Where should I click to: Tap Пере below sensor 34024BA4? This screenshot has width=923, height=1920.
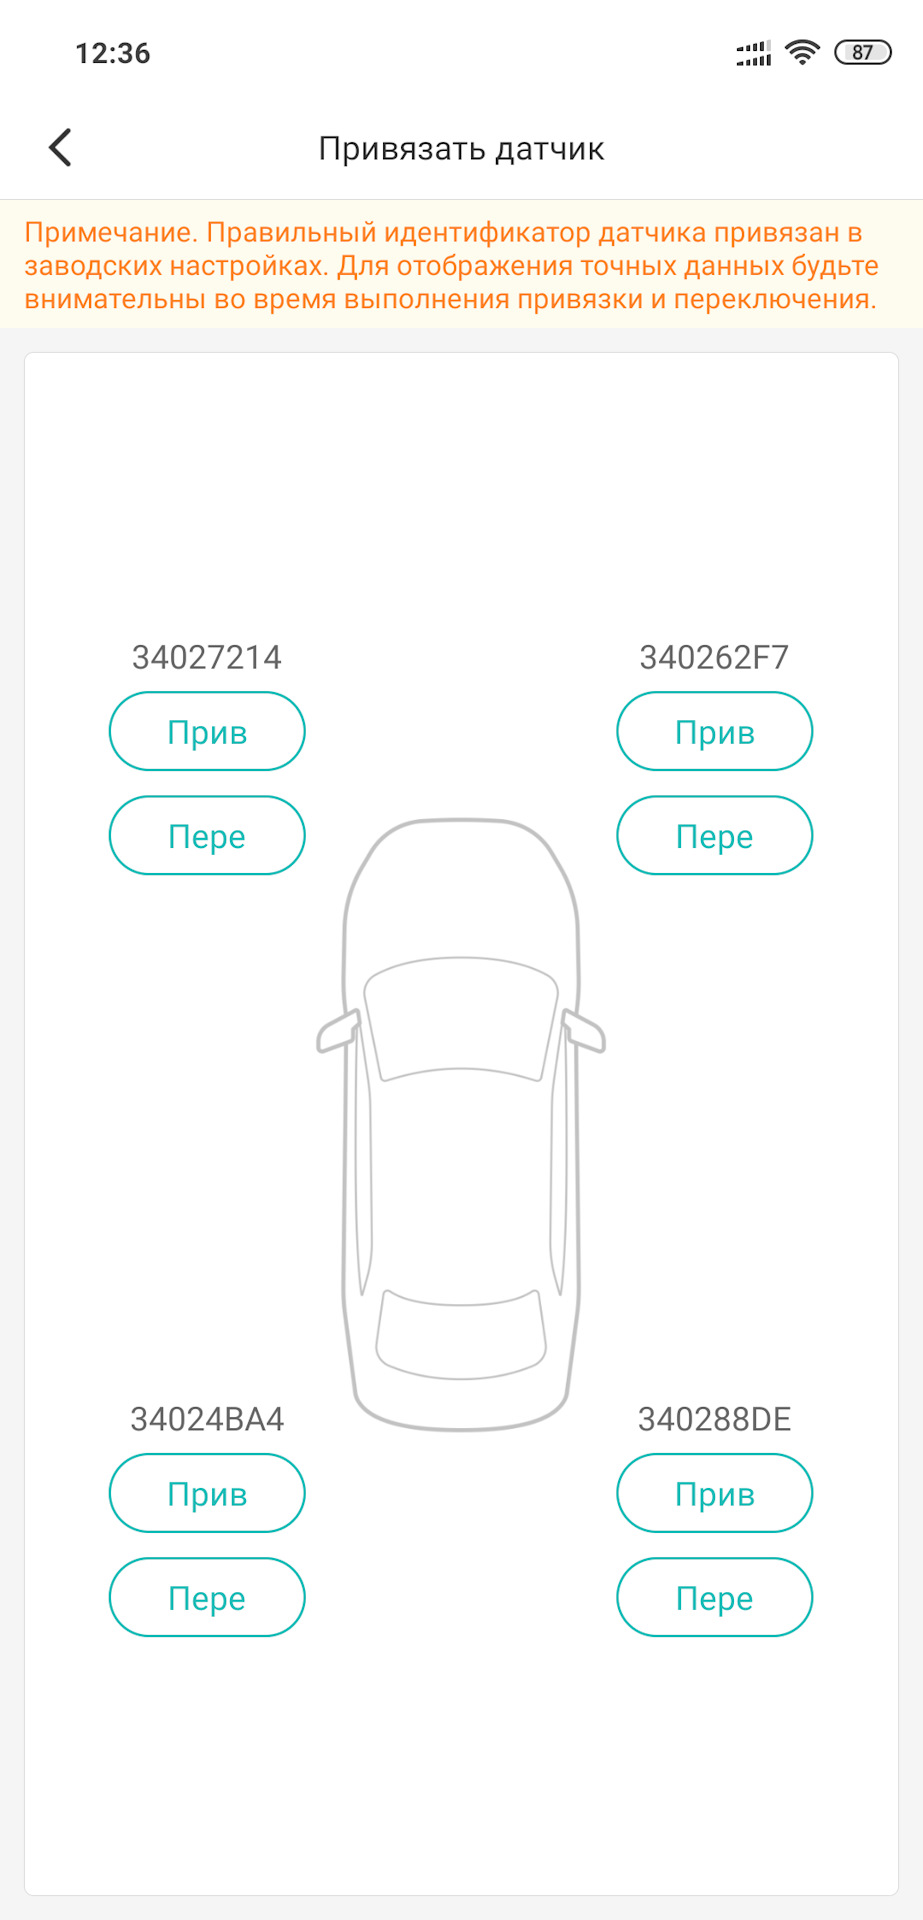coord(207,1598)
